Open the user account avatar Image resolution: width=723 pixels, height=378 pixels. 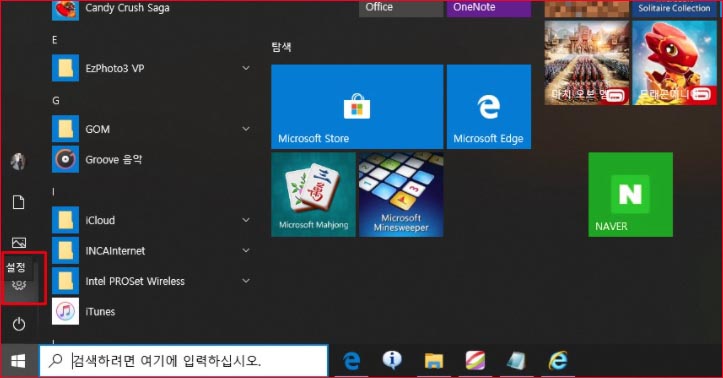pyautogui.click(x=18, y=161)
